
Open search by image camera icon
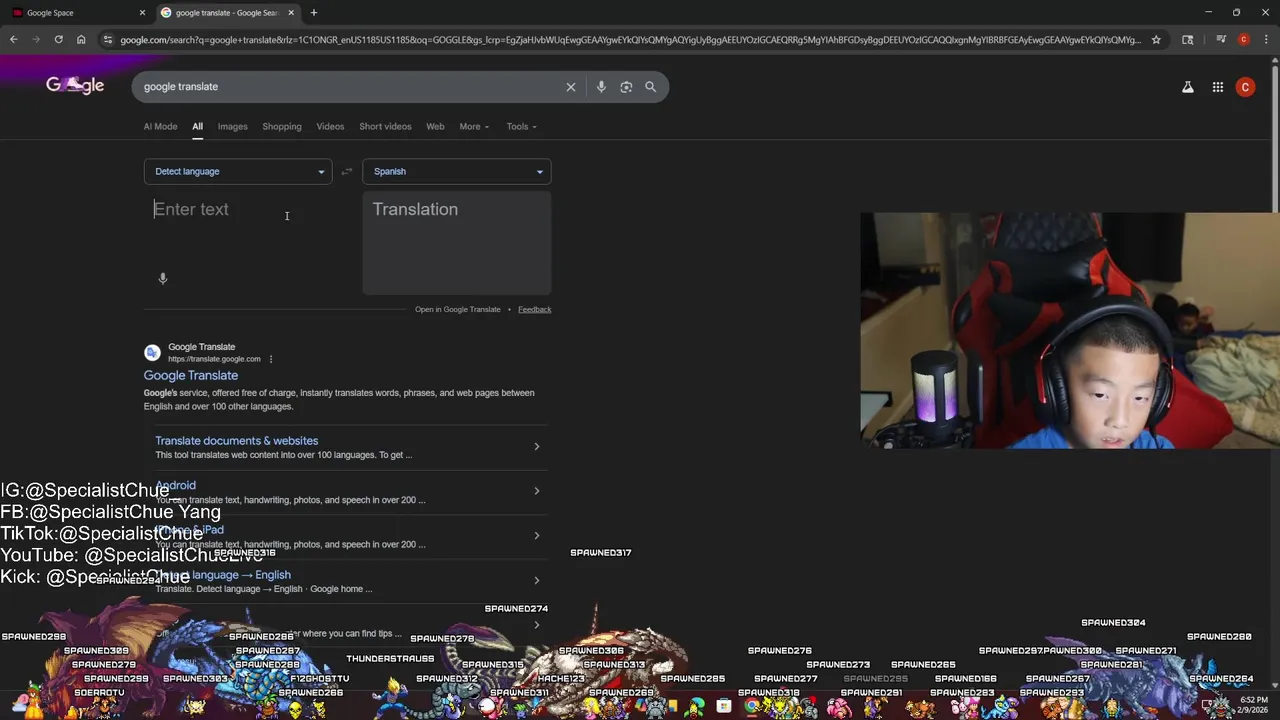pos(626,87)
